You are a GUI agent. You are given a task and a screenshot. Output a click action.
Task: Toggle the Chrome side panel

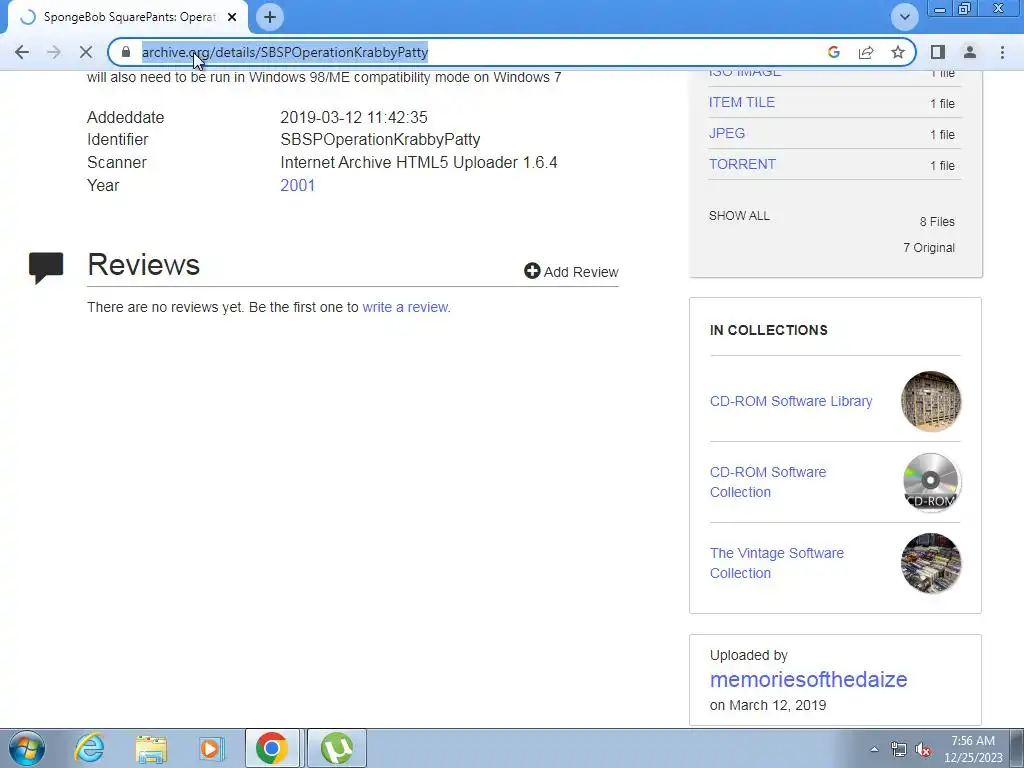coord(938,52)
